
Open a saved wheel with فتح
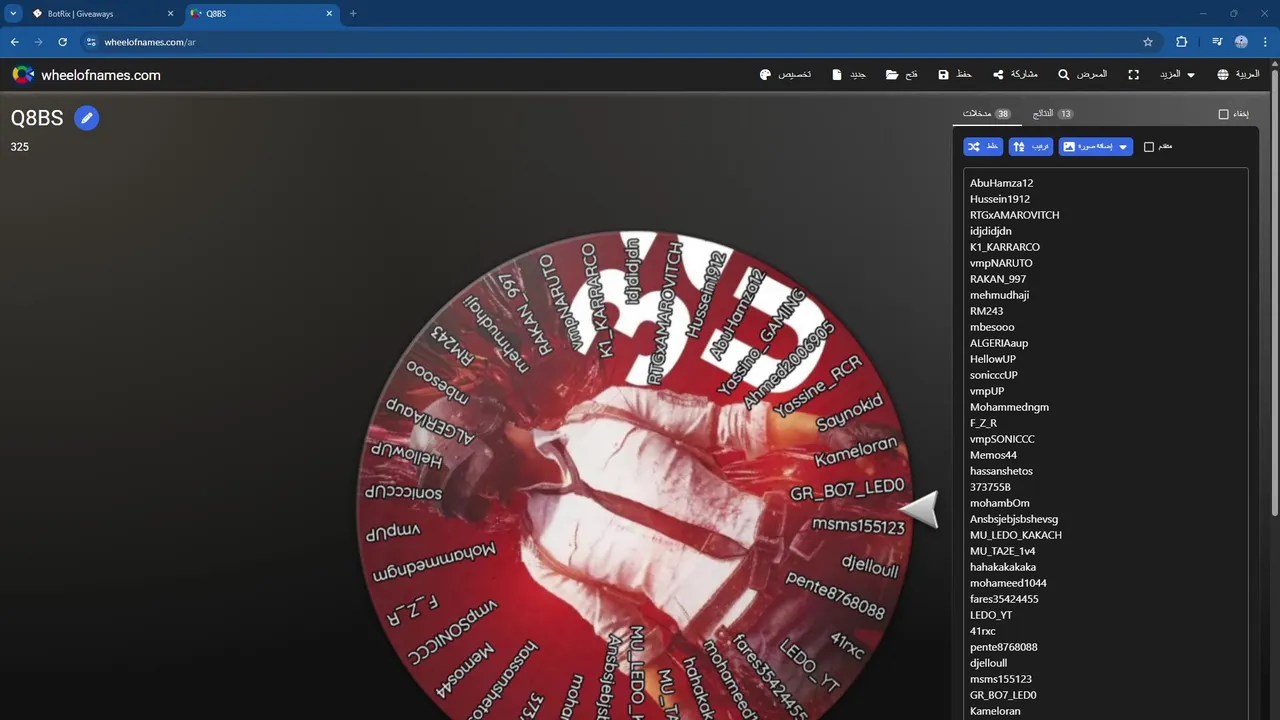tap(902, 75)
